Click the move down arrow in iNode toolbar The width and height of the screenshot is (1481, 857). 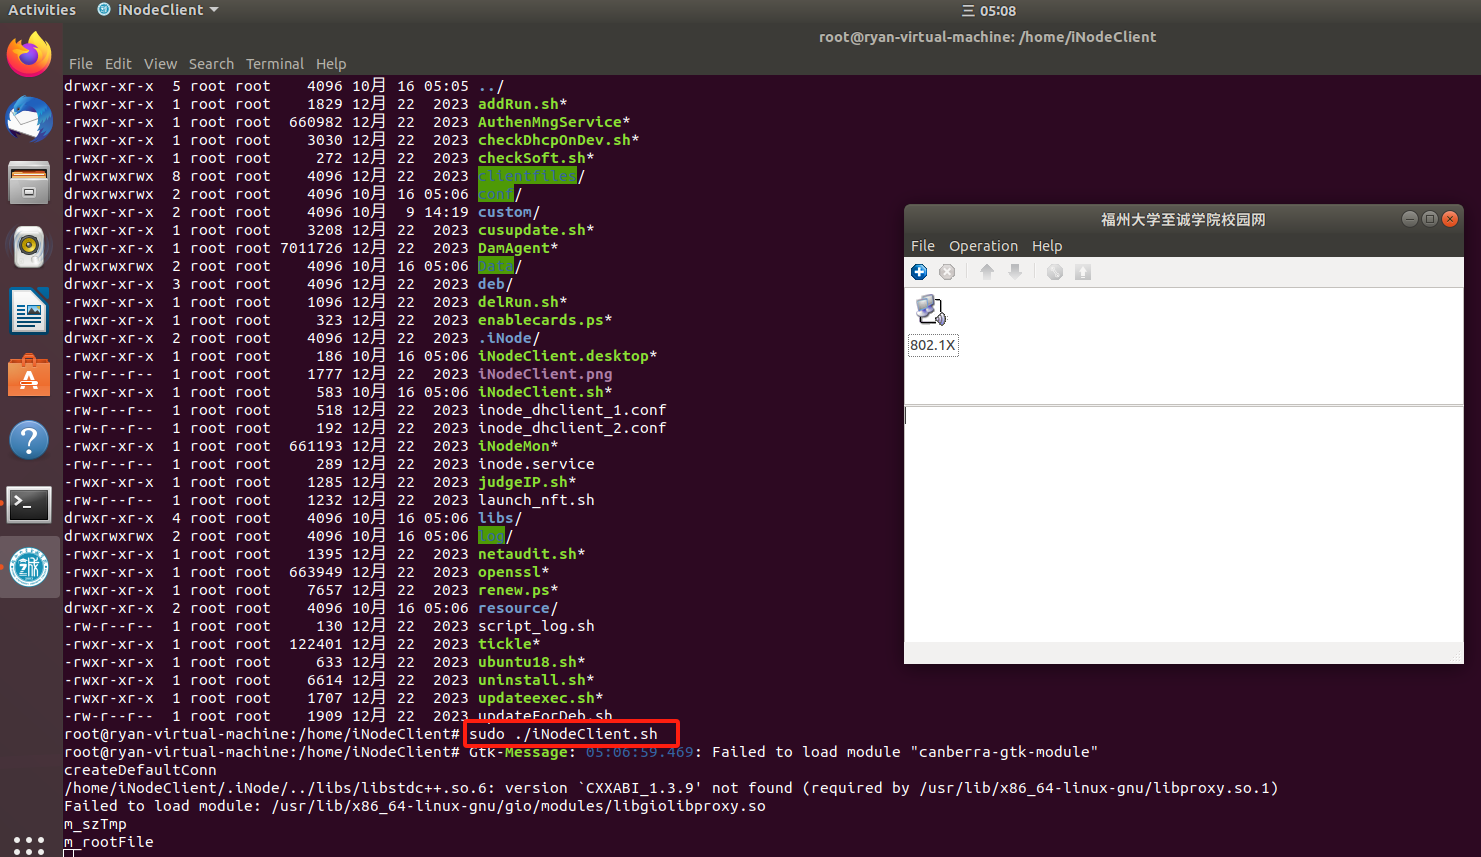pos(1015,272)
